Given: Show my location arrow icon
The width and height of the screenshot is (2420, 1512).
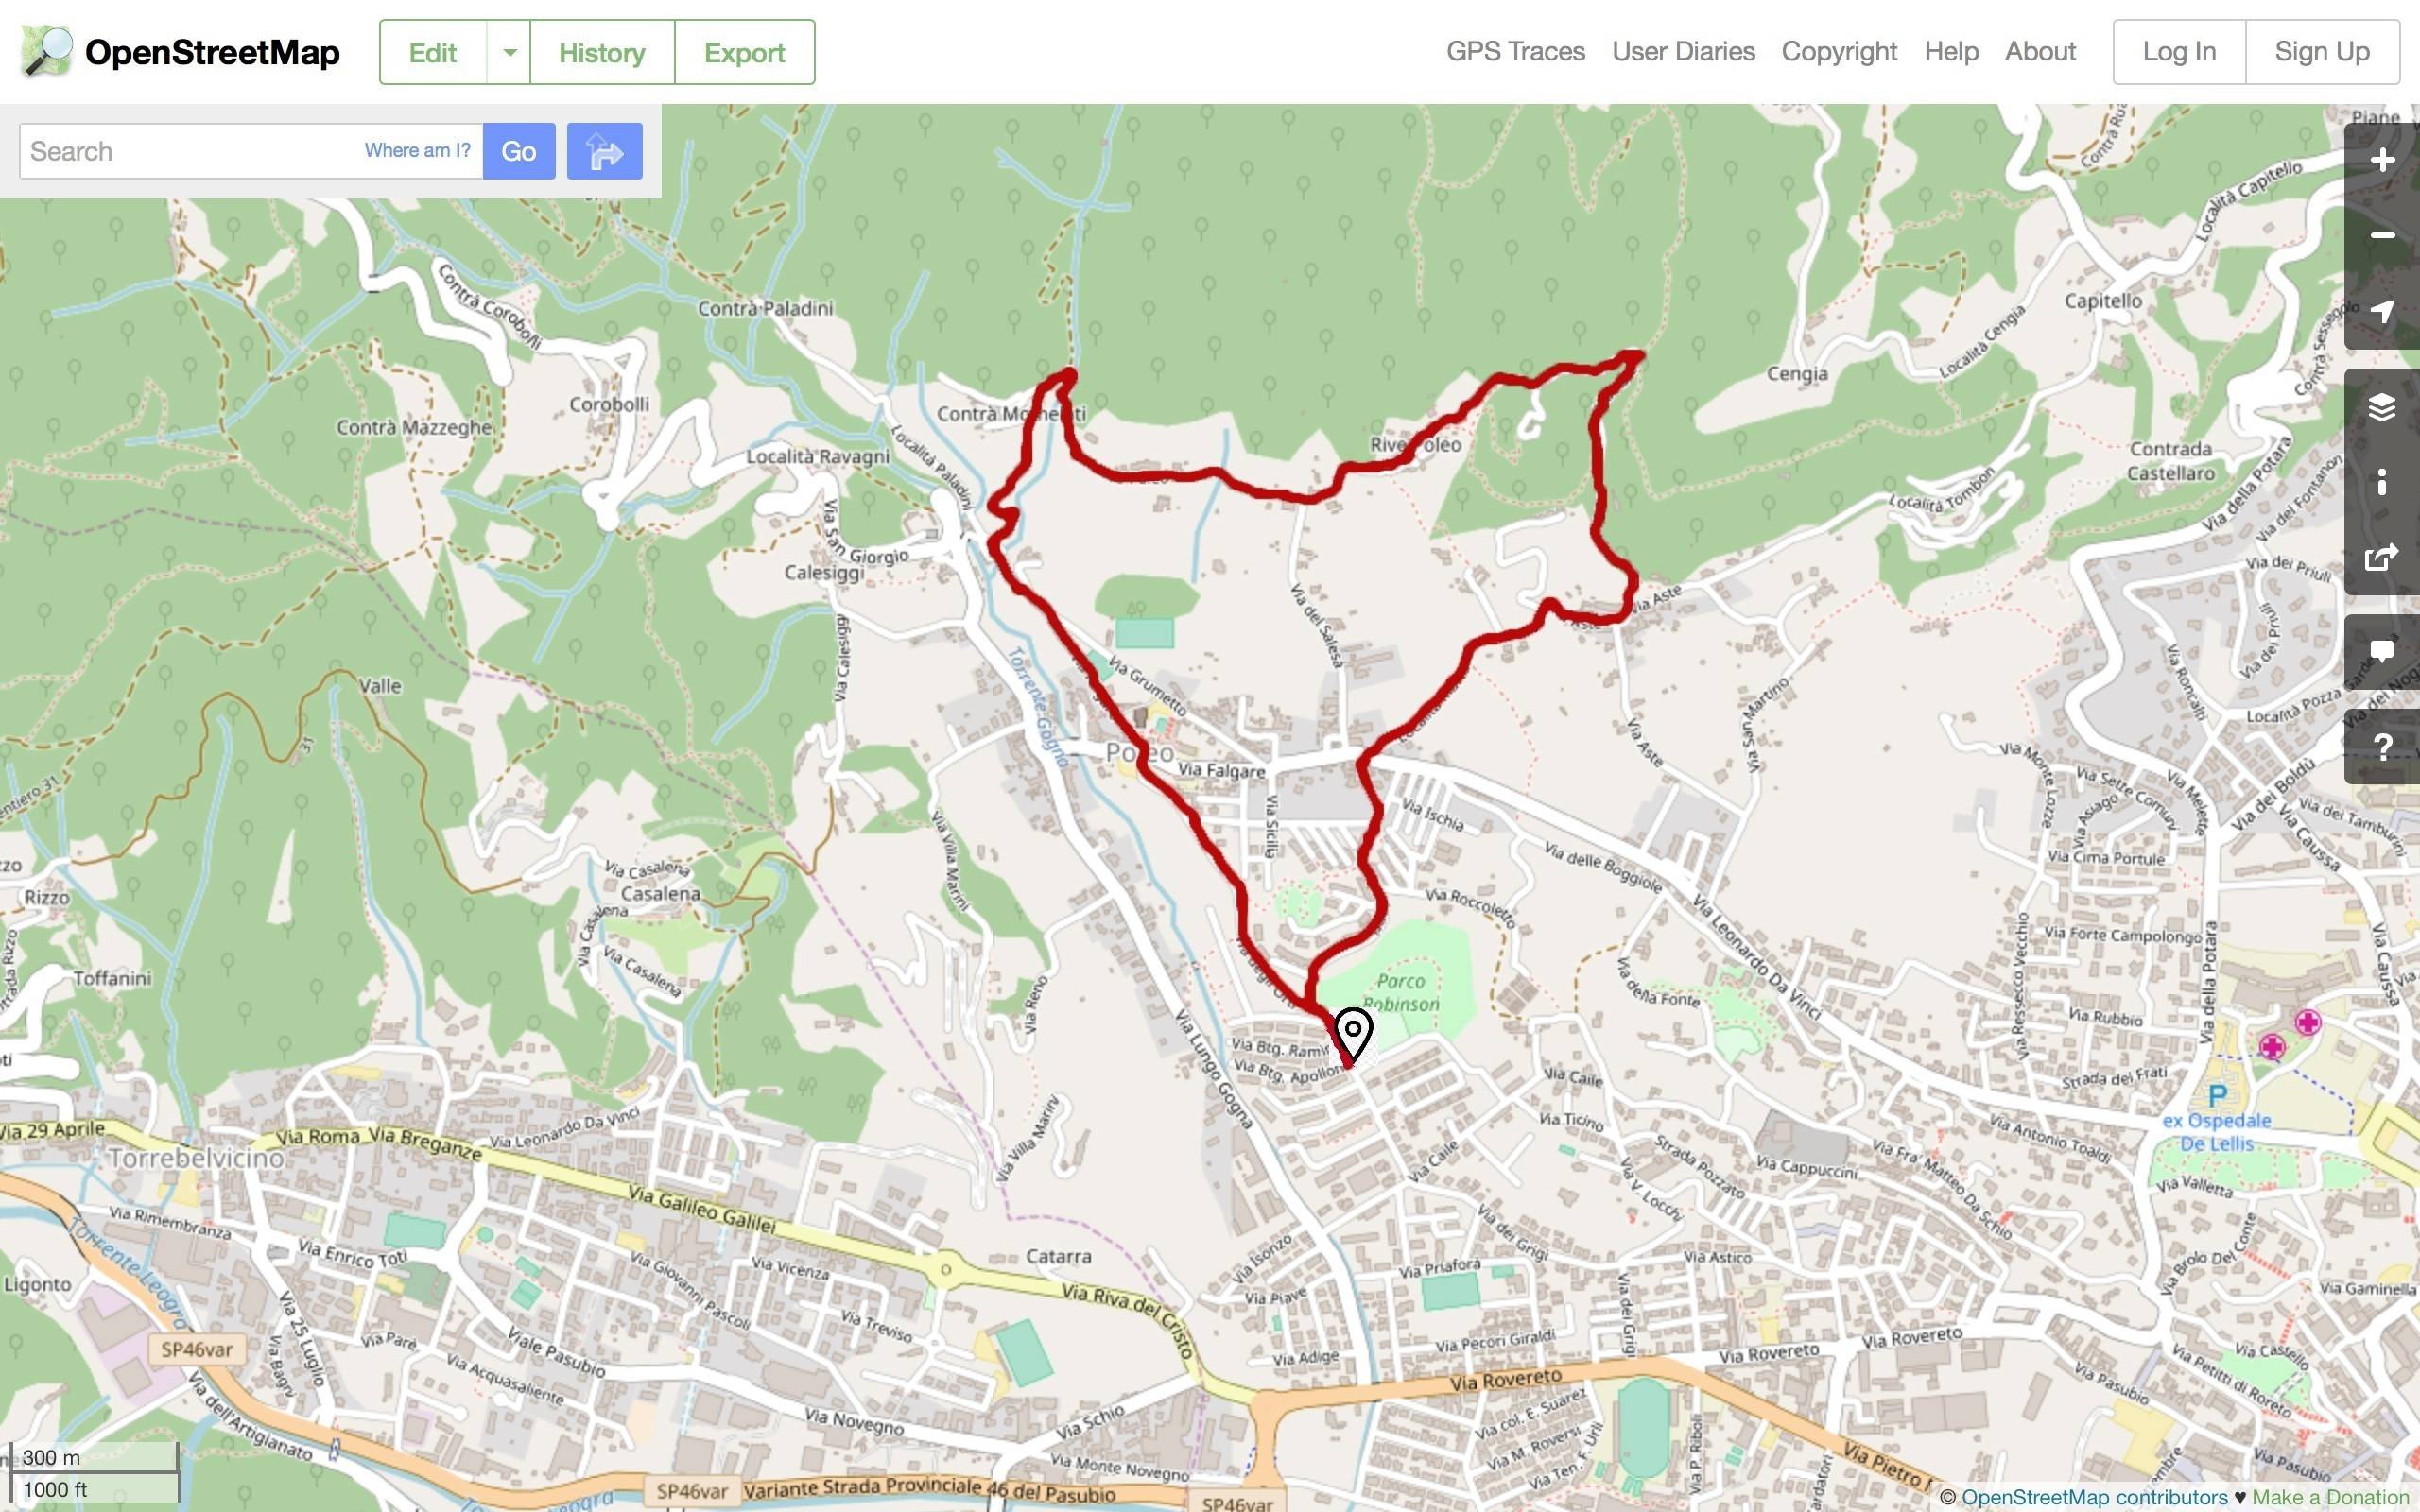Looking at the screenshot, I should pyautogui.click(x=2382, y=312).
